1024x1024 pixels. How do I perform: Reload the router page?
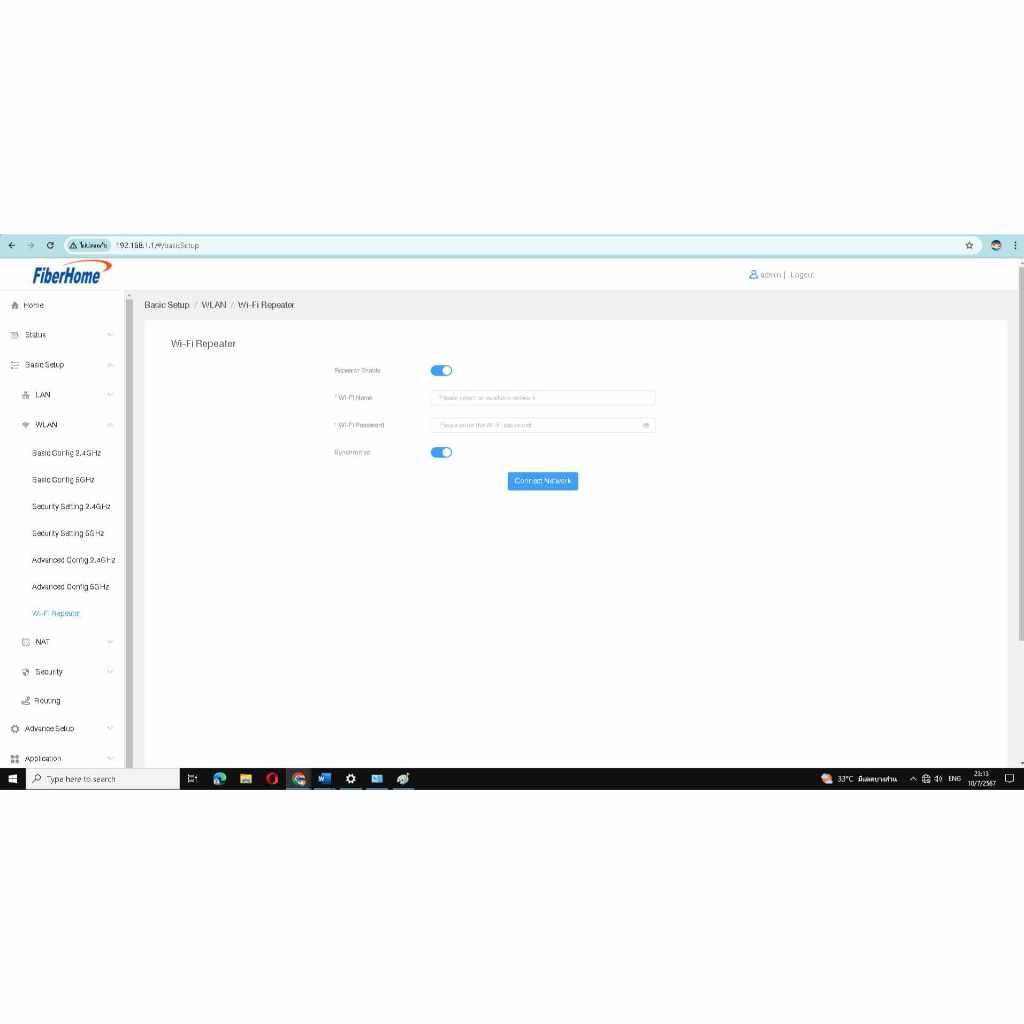(x=50, y=245)
